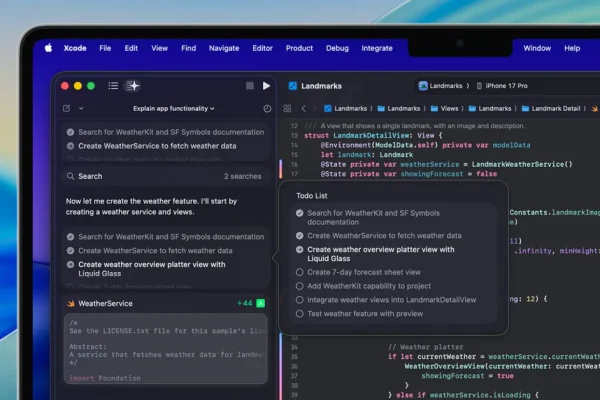Click the 2 searches label
The image size is (600, 400).
(243, 176)
